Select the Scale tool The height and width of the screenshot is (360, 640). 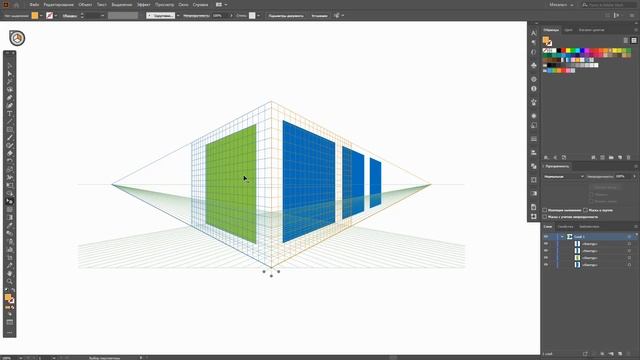coord(9,170)
